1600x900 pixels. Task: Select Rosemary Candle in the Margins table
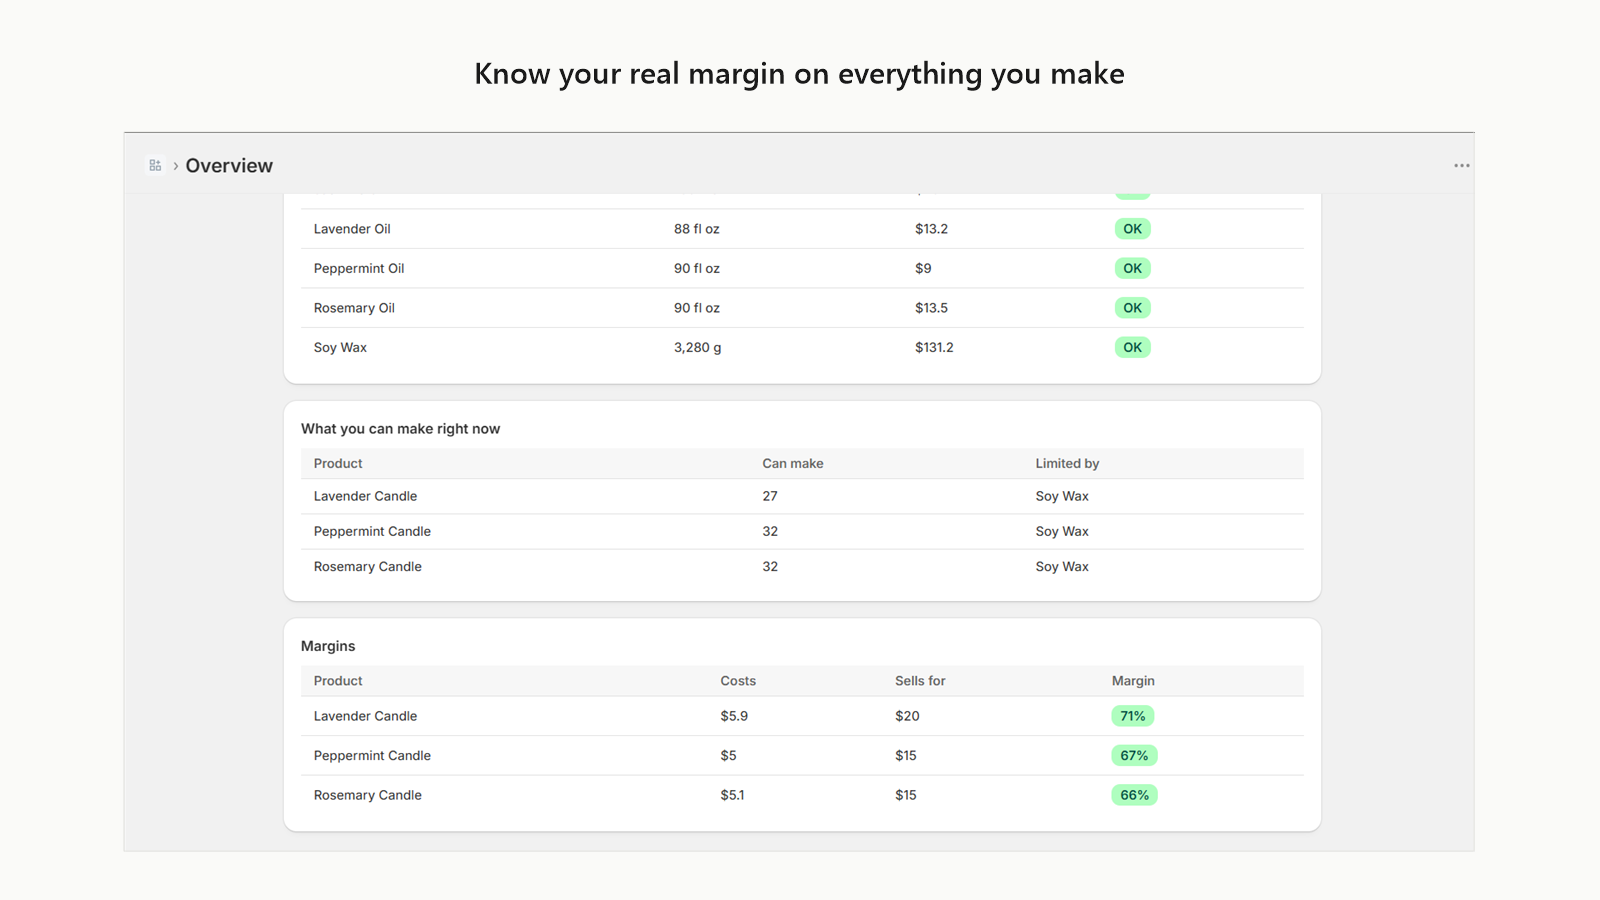tap(367, 795)
